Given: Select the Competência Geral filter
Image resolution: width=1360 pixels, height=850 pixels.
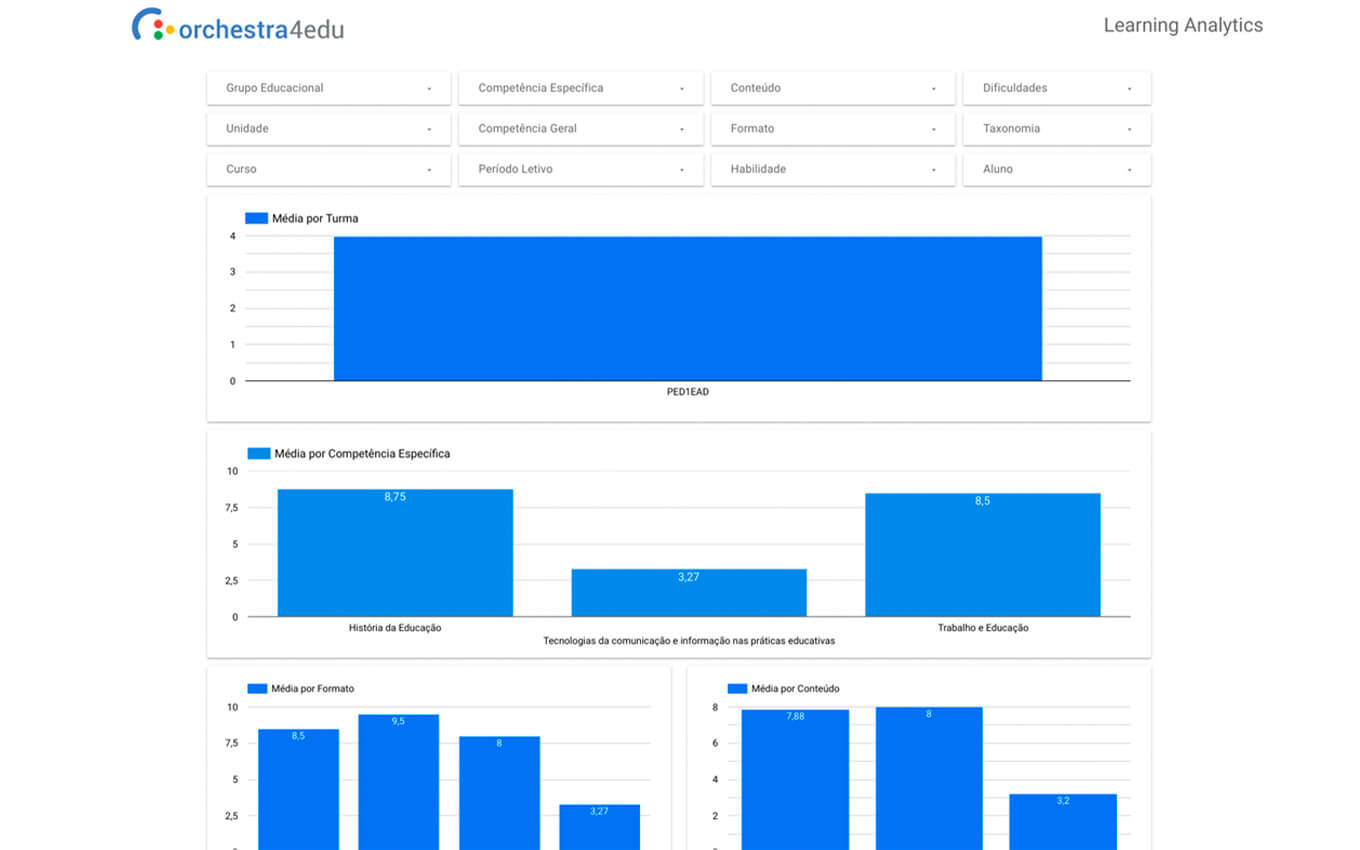Looking at the screenshot, I should point(580,129).
